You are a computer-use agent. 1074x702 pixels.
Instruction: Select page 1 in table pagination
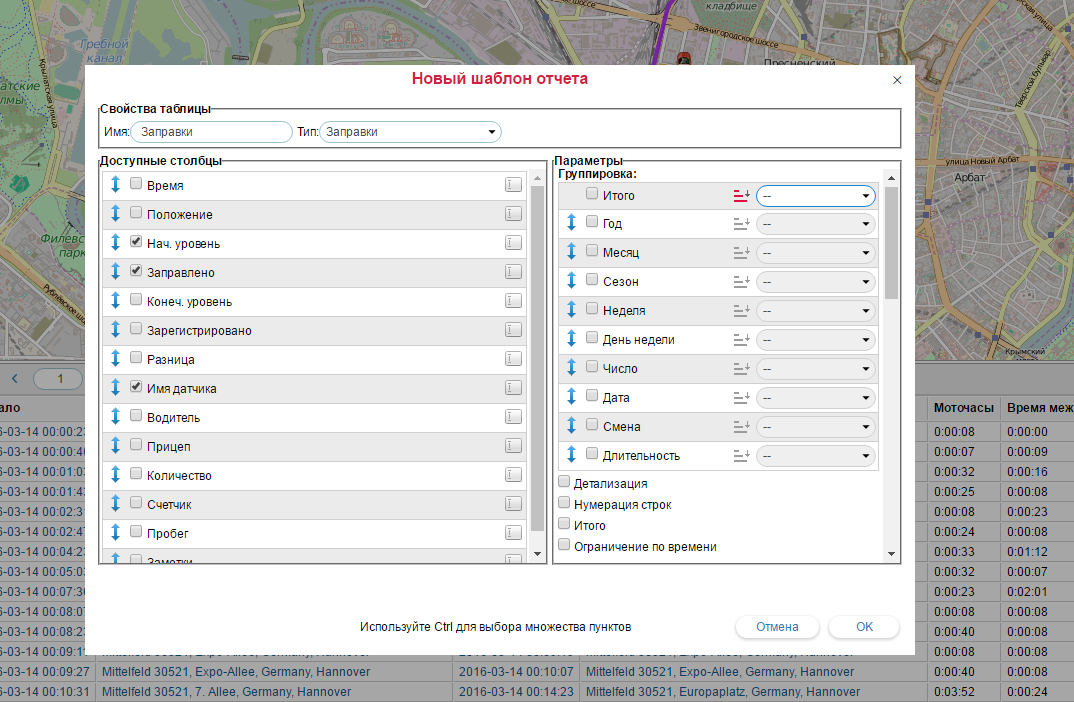(61, 379)
